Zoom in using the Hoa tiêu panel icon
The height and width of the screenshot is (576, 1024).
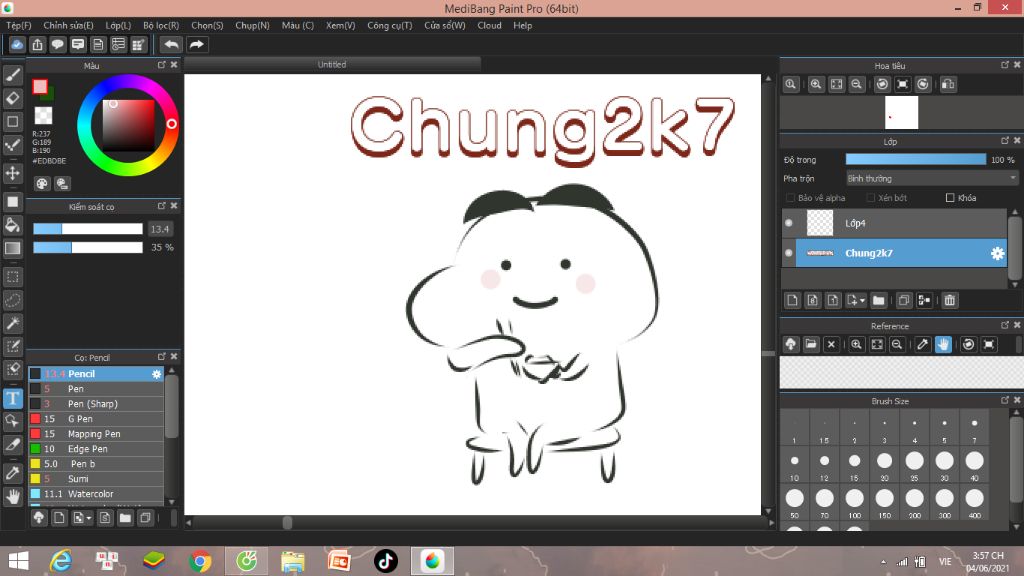point(816,84)
